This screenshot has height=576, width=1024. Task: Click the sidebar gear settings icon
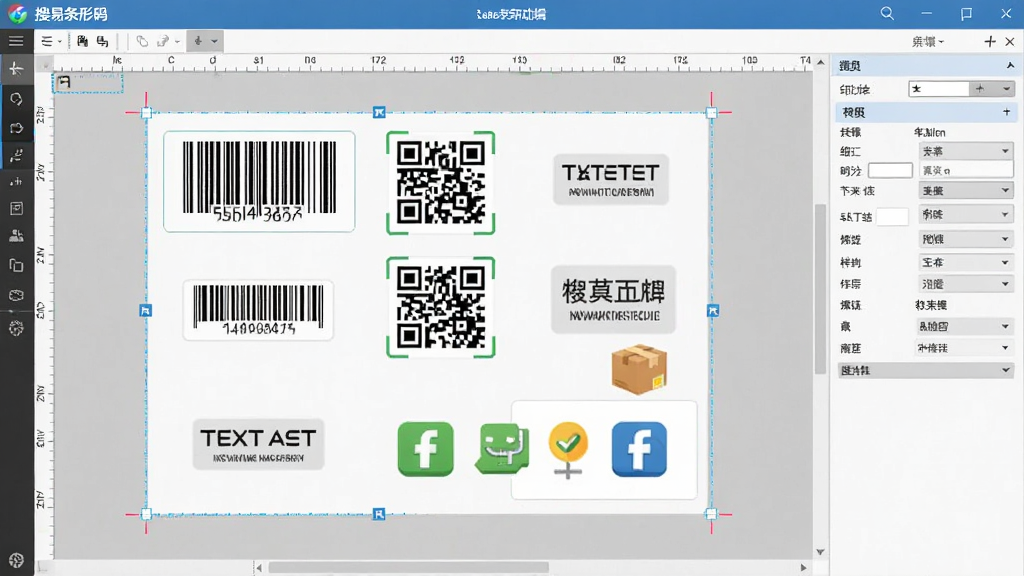click(16, 328)
